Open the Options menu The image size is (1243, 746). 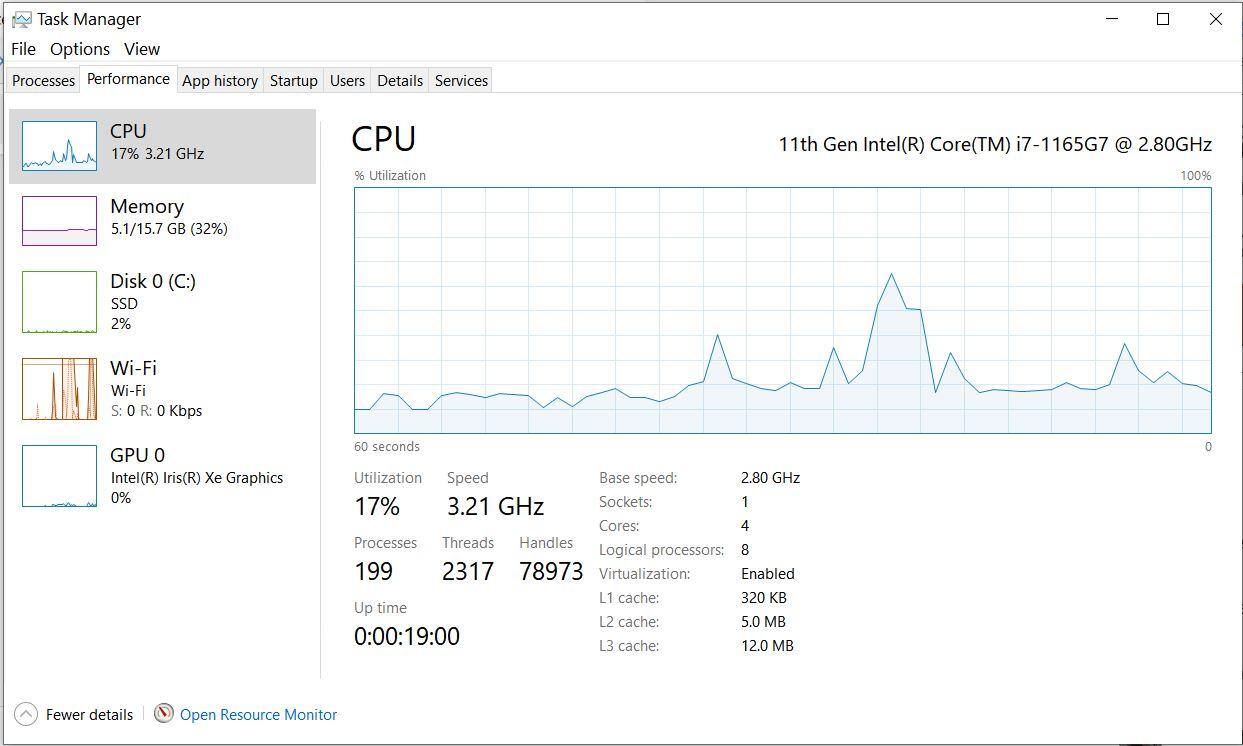click(80, 49)
